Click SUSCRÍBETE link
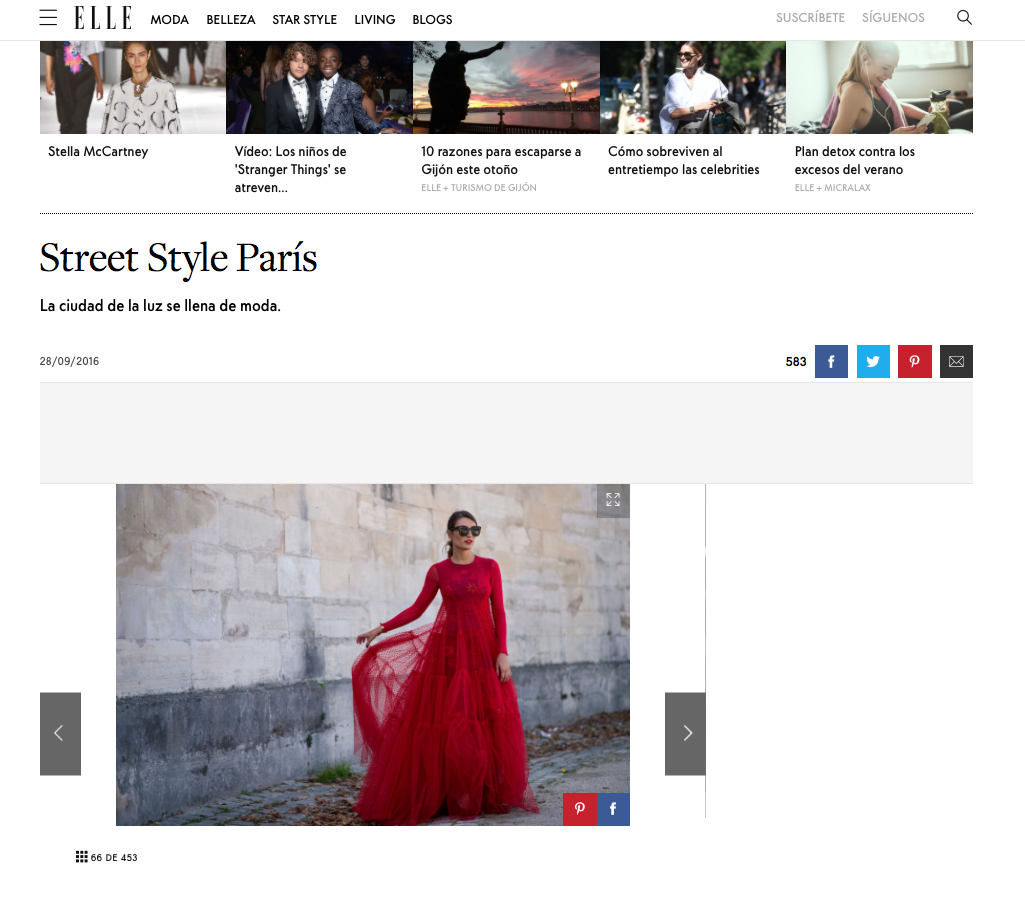1025x901 pixels. point(810,18)
